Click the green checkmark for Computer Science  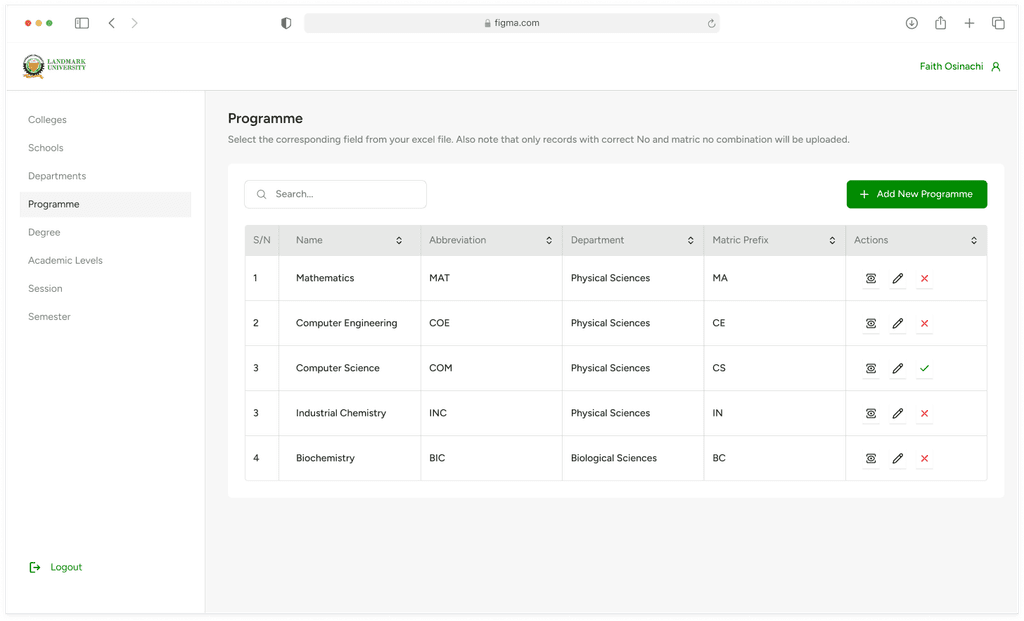pyautogui.click(x=924, y=368)
